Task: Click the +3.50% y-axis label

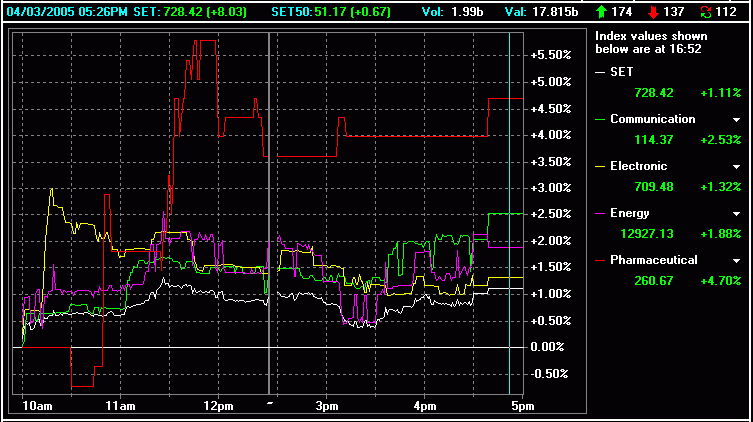Action: [x=551, y=161]
